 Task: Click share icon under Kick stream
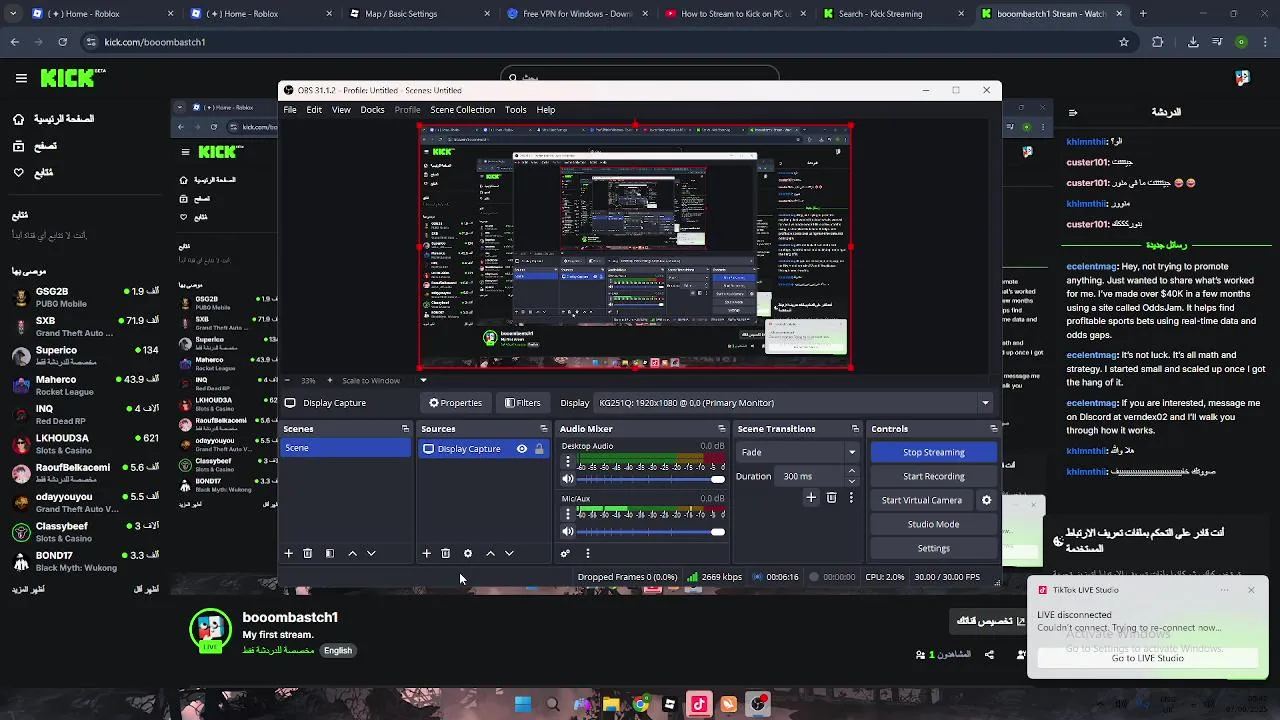pyautogui.click(x=989, y=654)
